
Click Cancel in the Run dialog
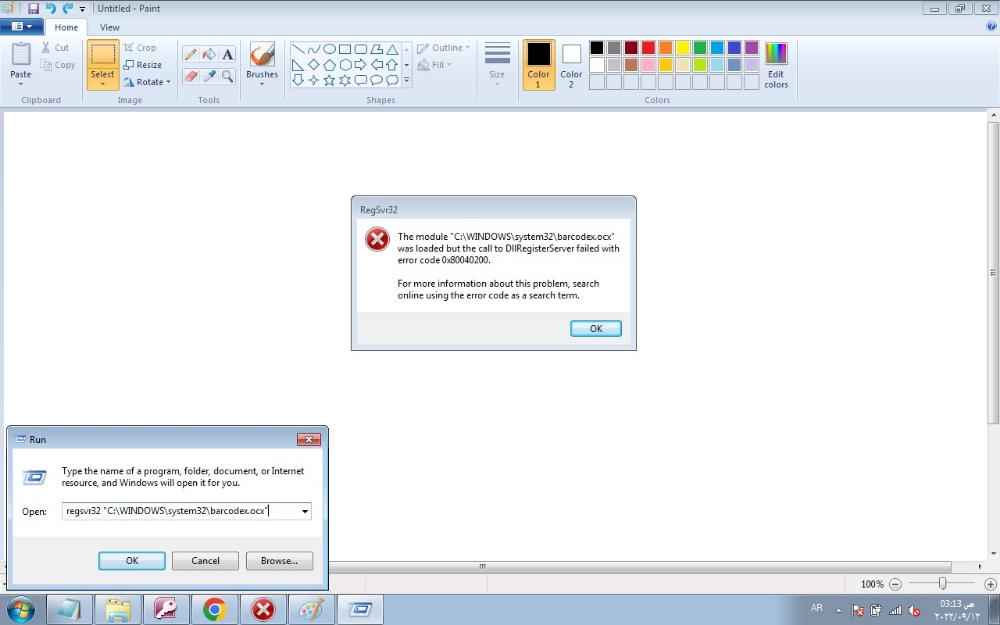[205, 561]
